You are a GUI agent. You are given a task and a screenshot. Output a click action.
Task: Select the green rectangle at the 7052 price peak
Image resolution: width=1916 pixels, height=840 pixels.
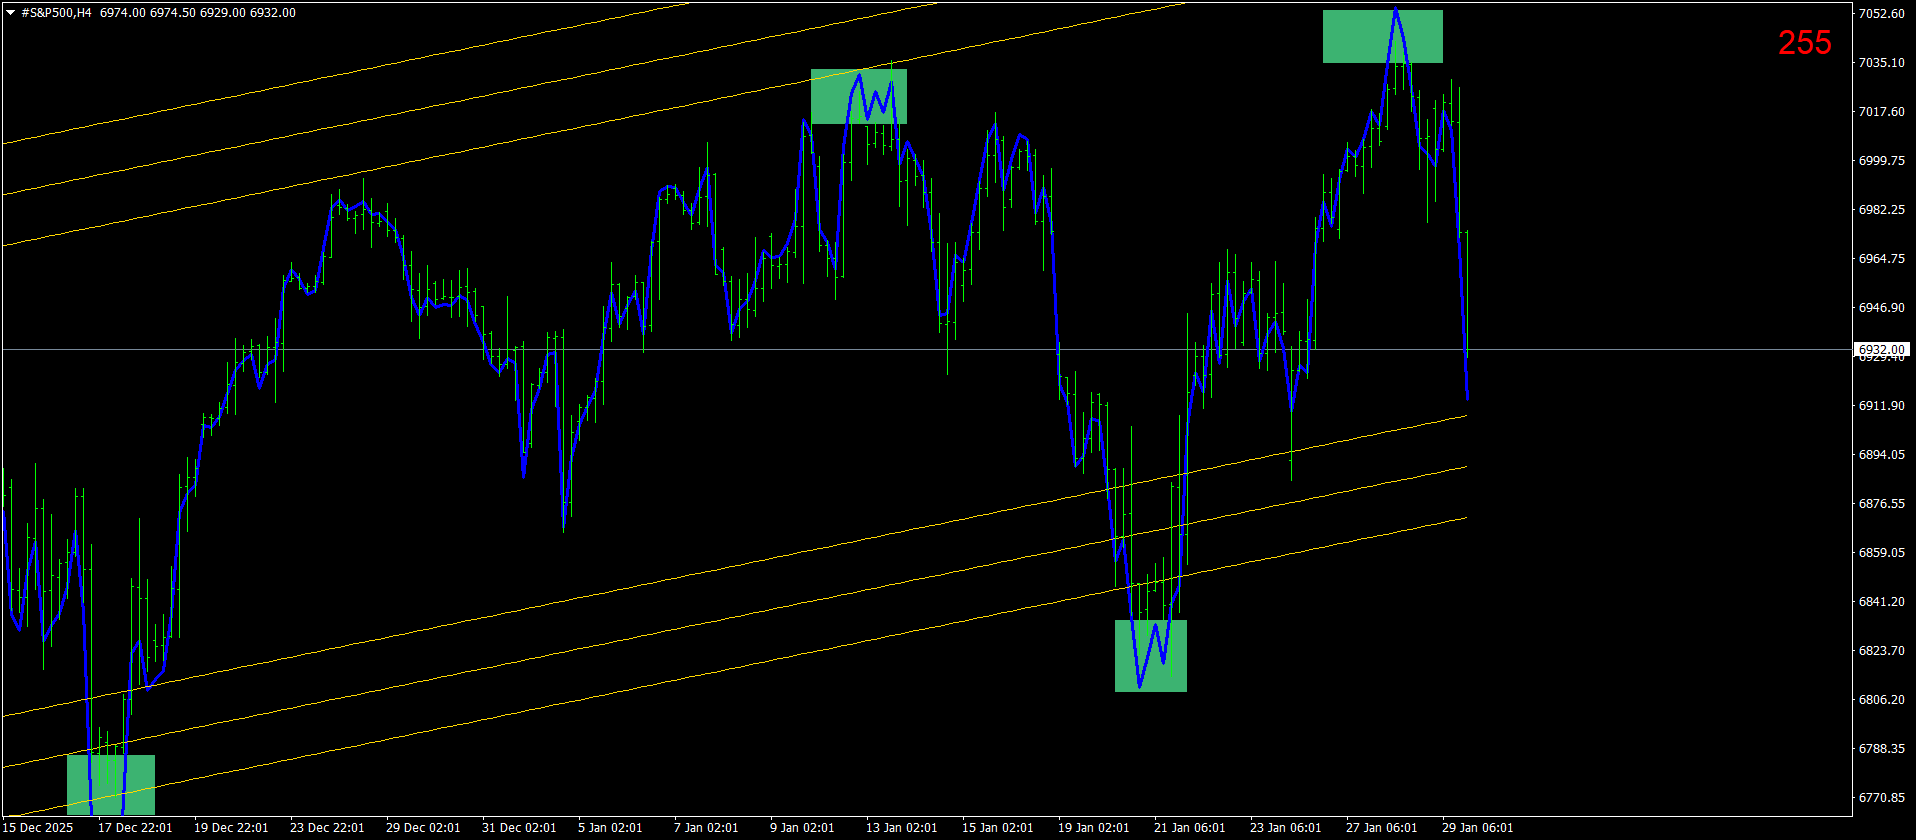pos(1383,37)
